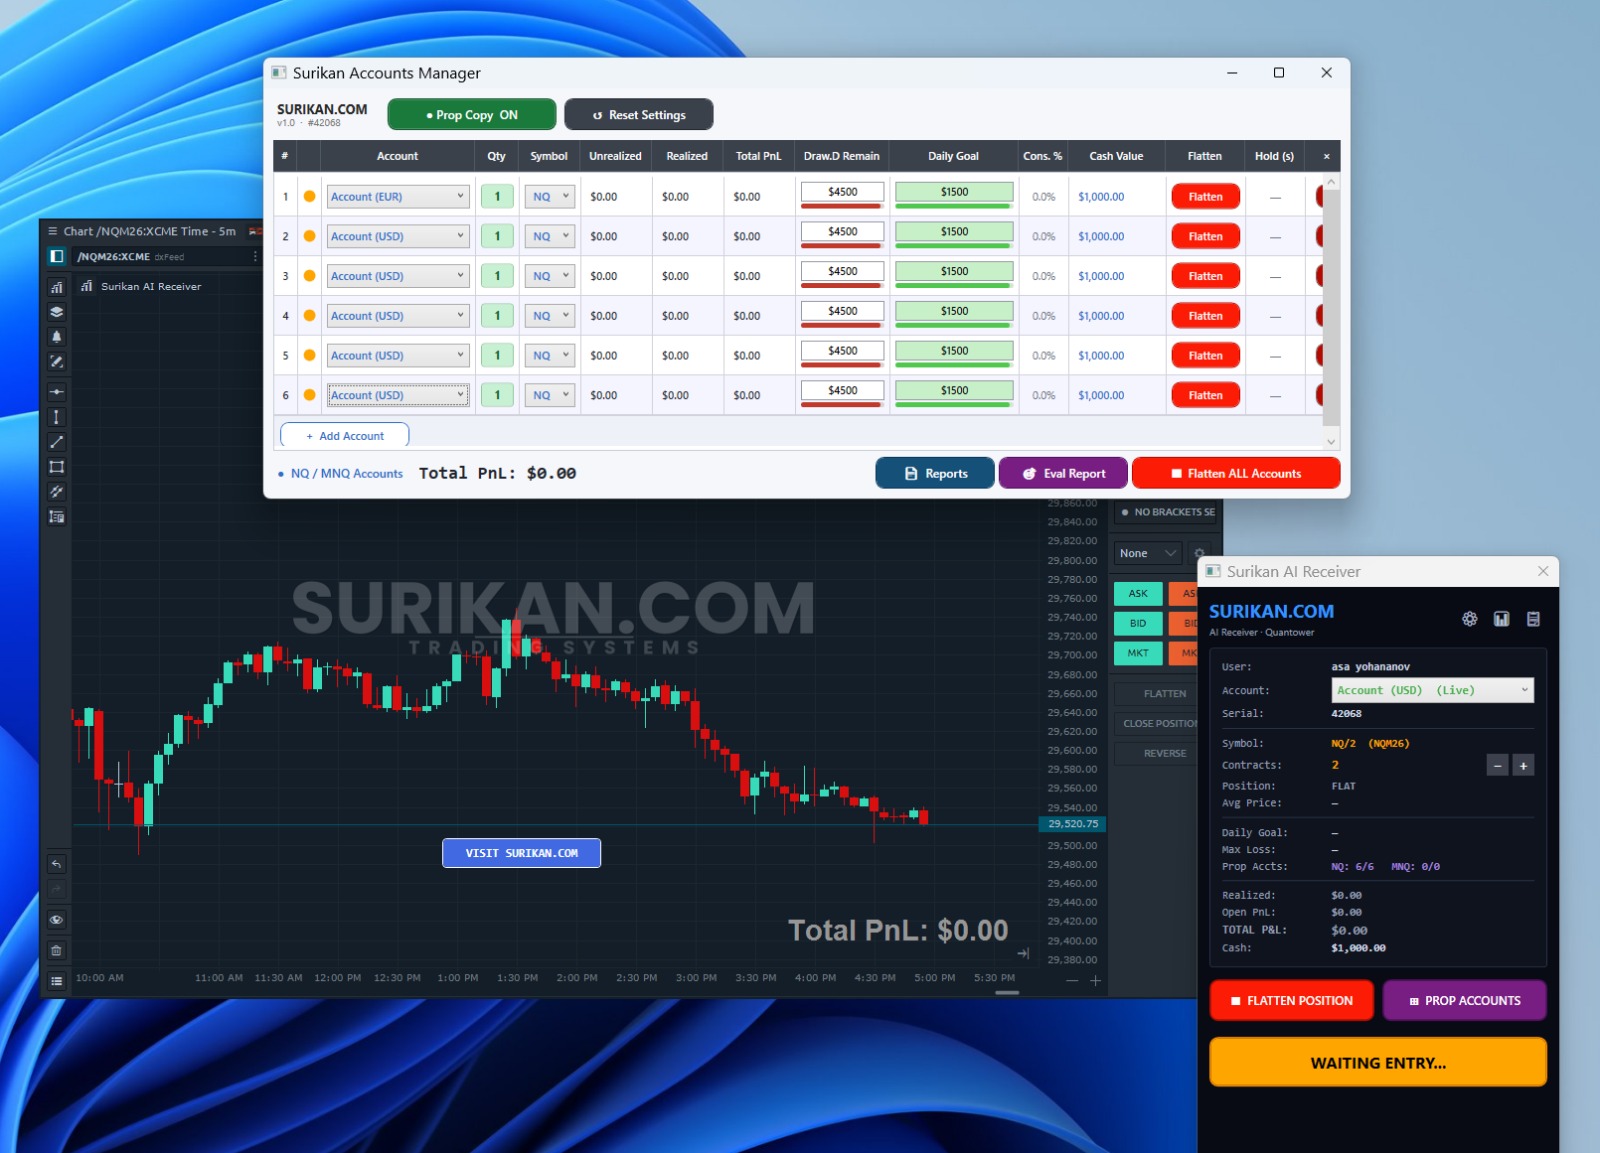Image resolution: width=1600 pixels, height=1153 pixels.
Task: Toggle row 2 orange status indicator
Action: 310,236
